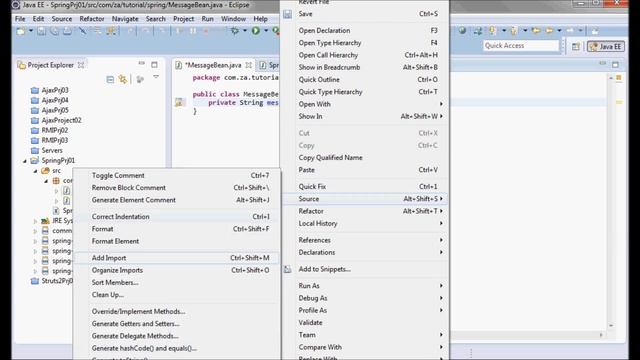
Task: Choose Format from Source submenu
Action: [177, 229]
